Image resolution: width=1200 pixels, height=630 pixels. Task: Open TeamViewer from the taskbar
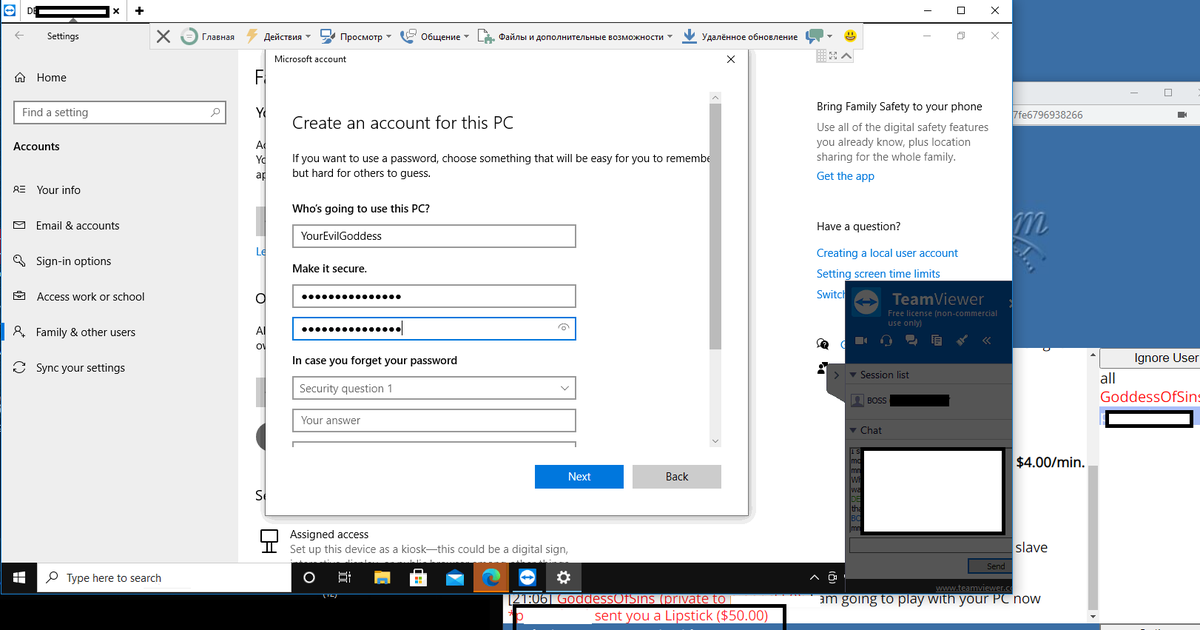527,578
